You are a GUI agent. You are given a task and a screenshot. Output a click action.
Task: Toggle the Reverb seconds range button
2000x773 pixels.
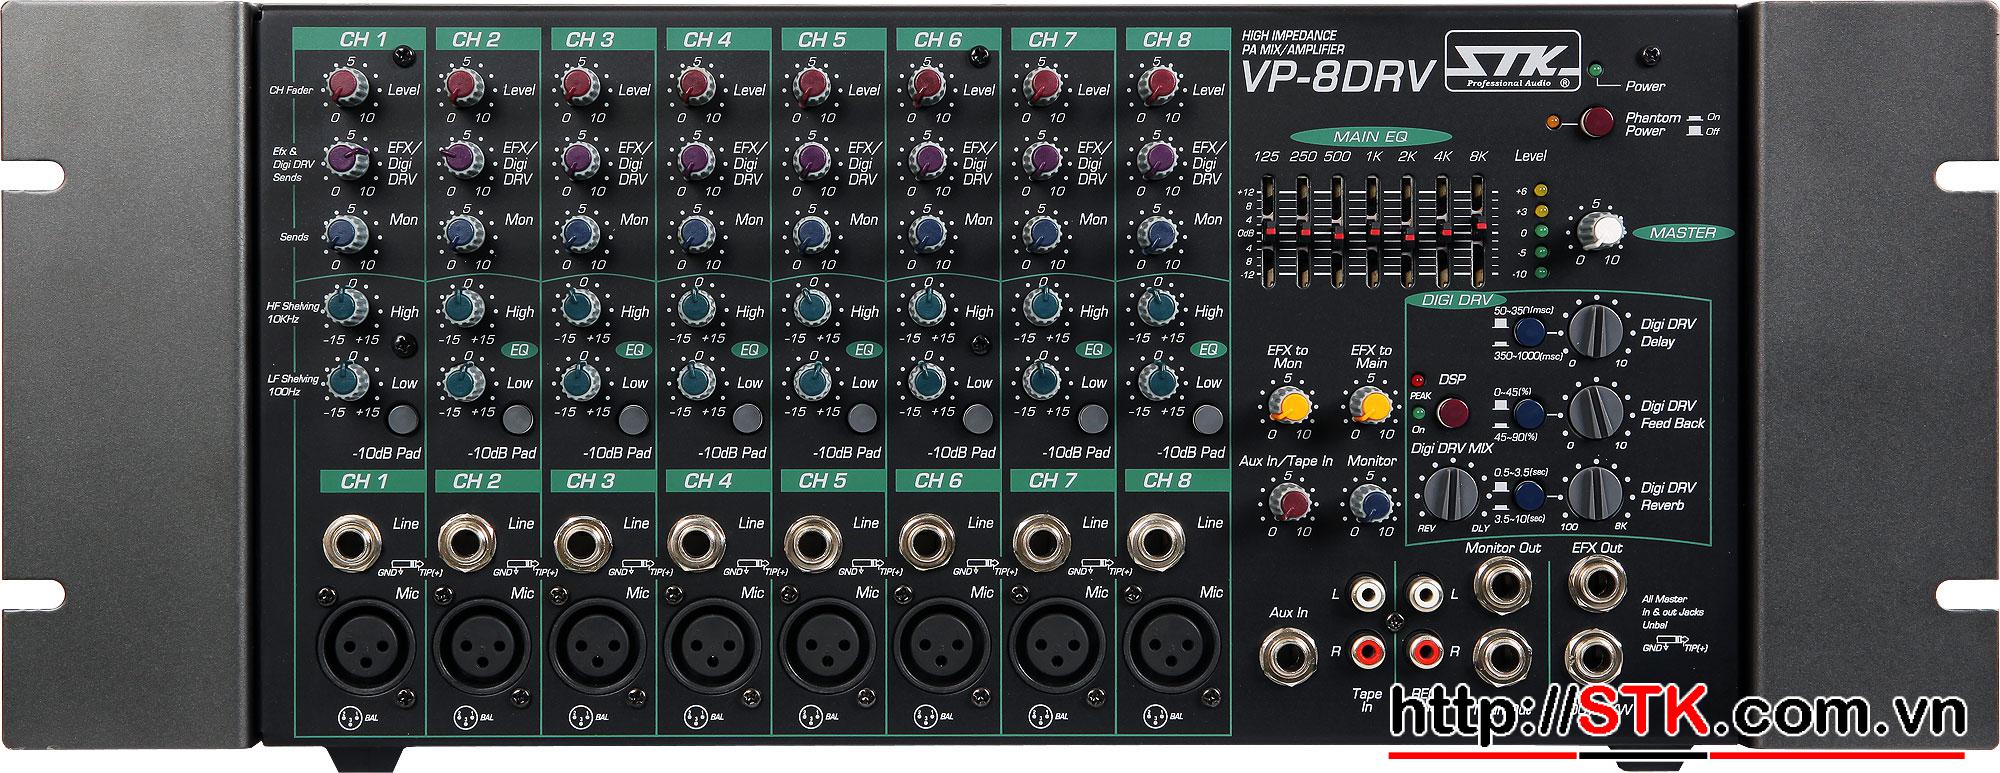tap(1528, 495)
